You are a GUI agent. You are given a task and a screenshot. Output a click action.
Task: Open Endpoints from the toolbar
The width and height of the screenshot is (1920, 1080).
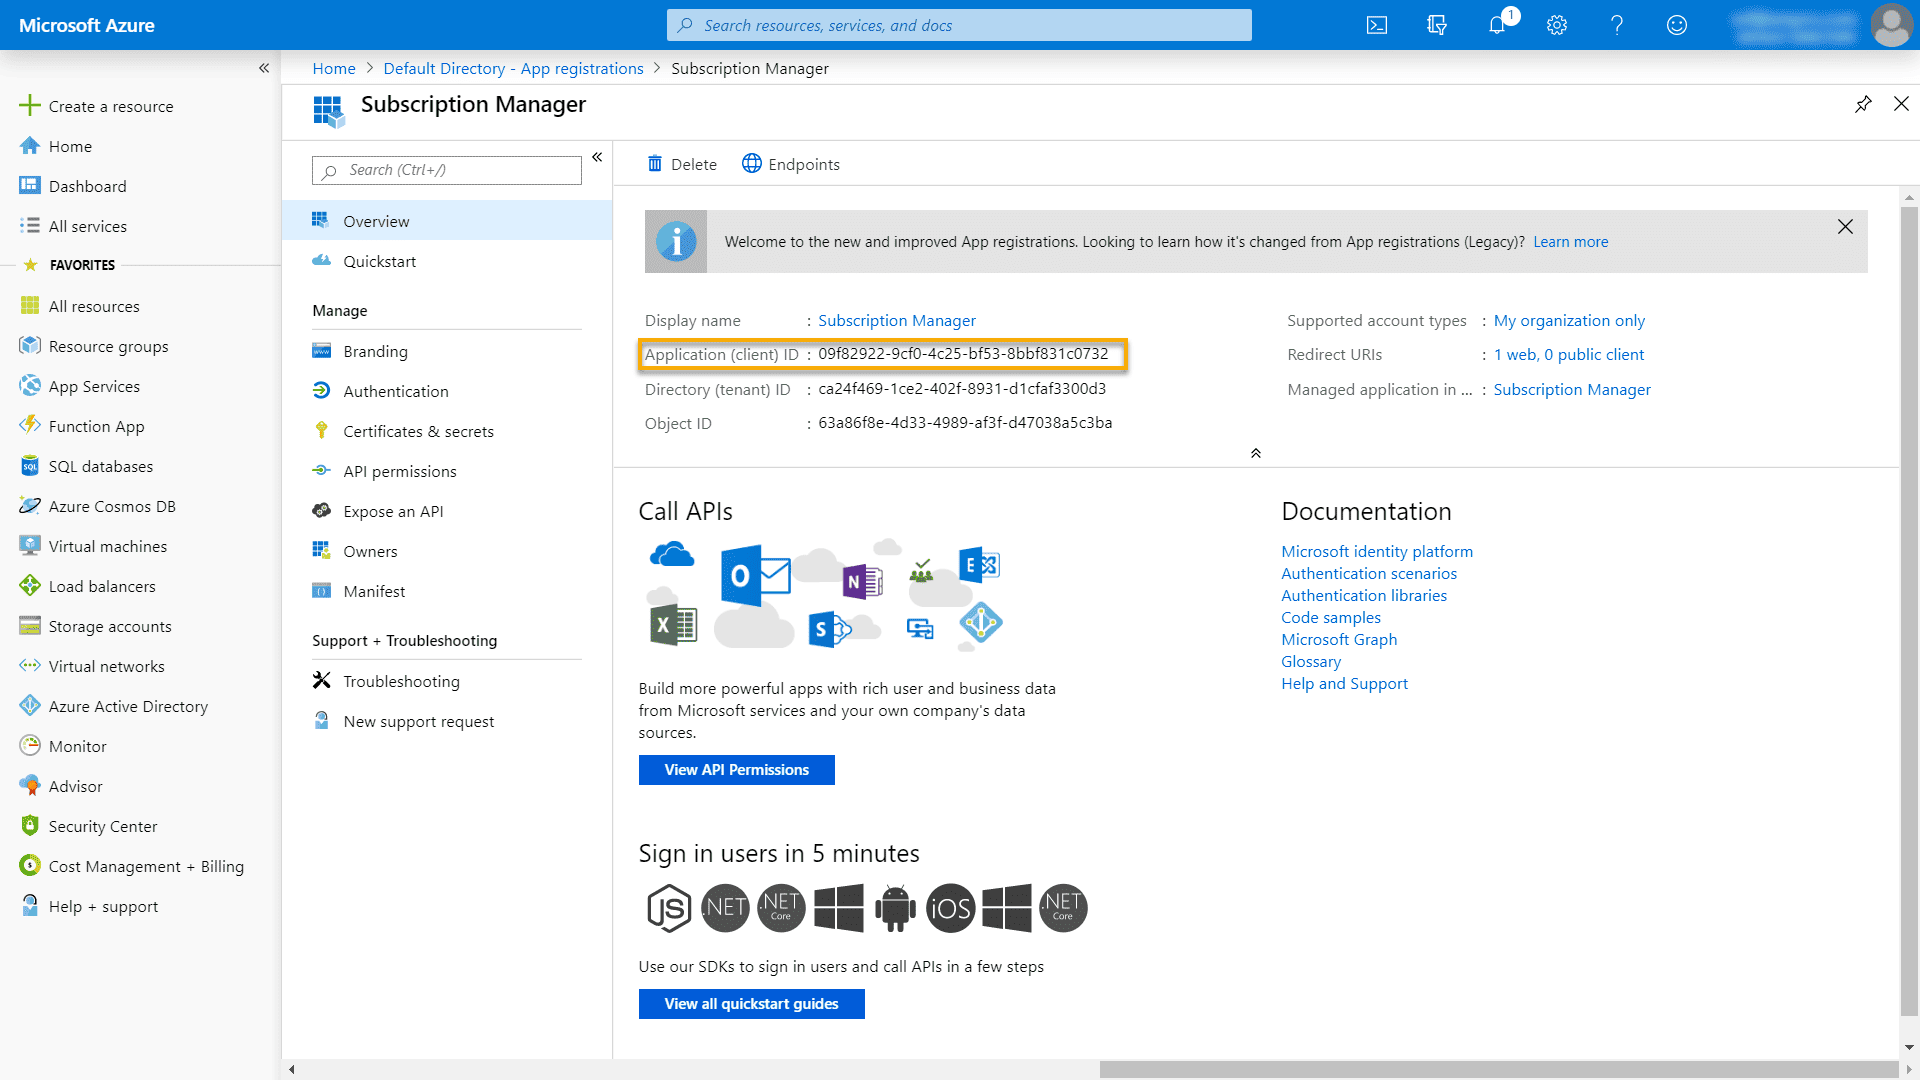tap(791, 164)
